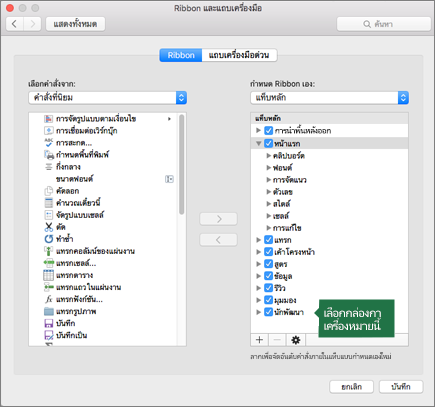
Task: Open the gear settings menu under the tab list
Action: tap(296, 340)
